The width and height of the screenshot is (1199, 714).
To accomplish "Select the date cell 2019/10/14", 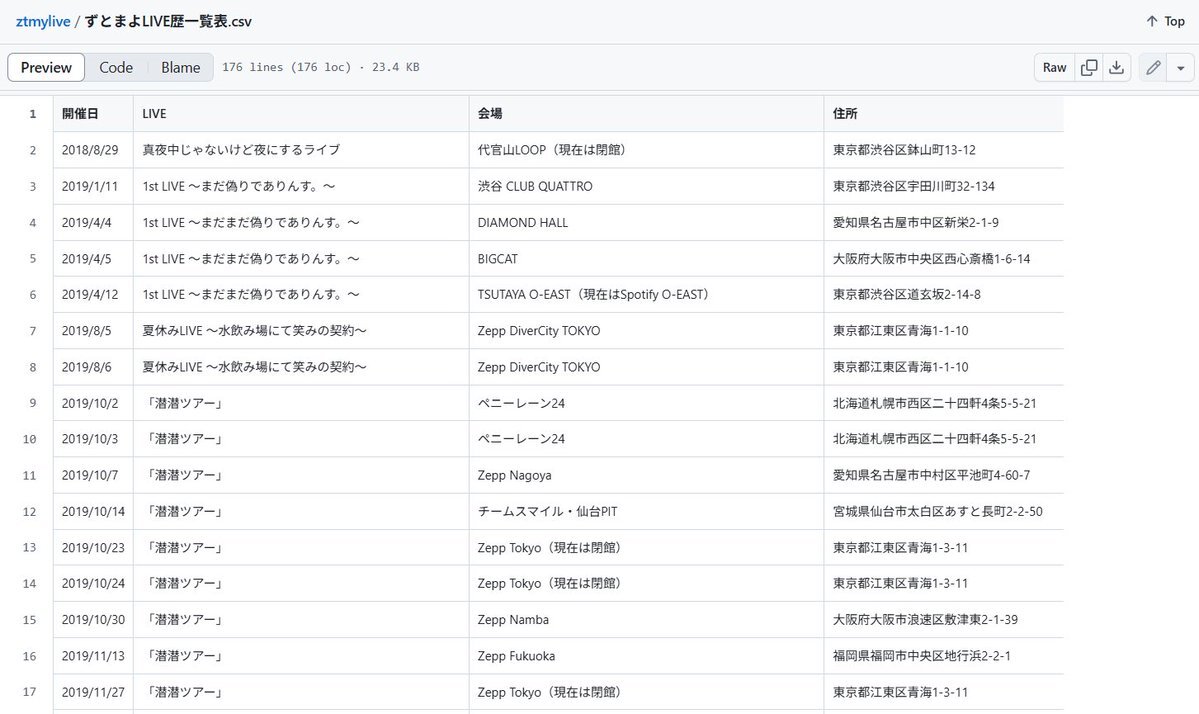I will (93, 511).
